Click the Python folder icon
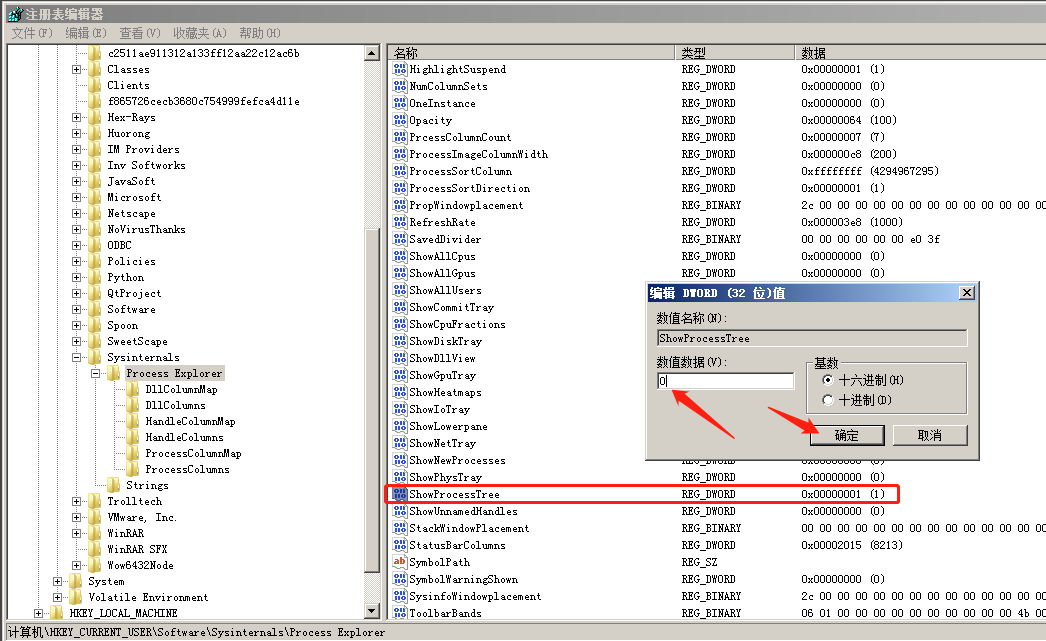The width and height of the screenshot is (1046, 641). click(95, 277)
